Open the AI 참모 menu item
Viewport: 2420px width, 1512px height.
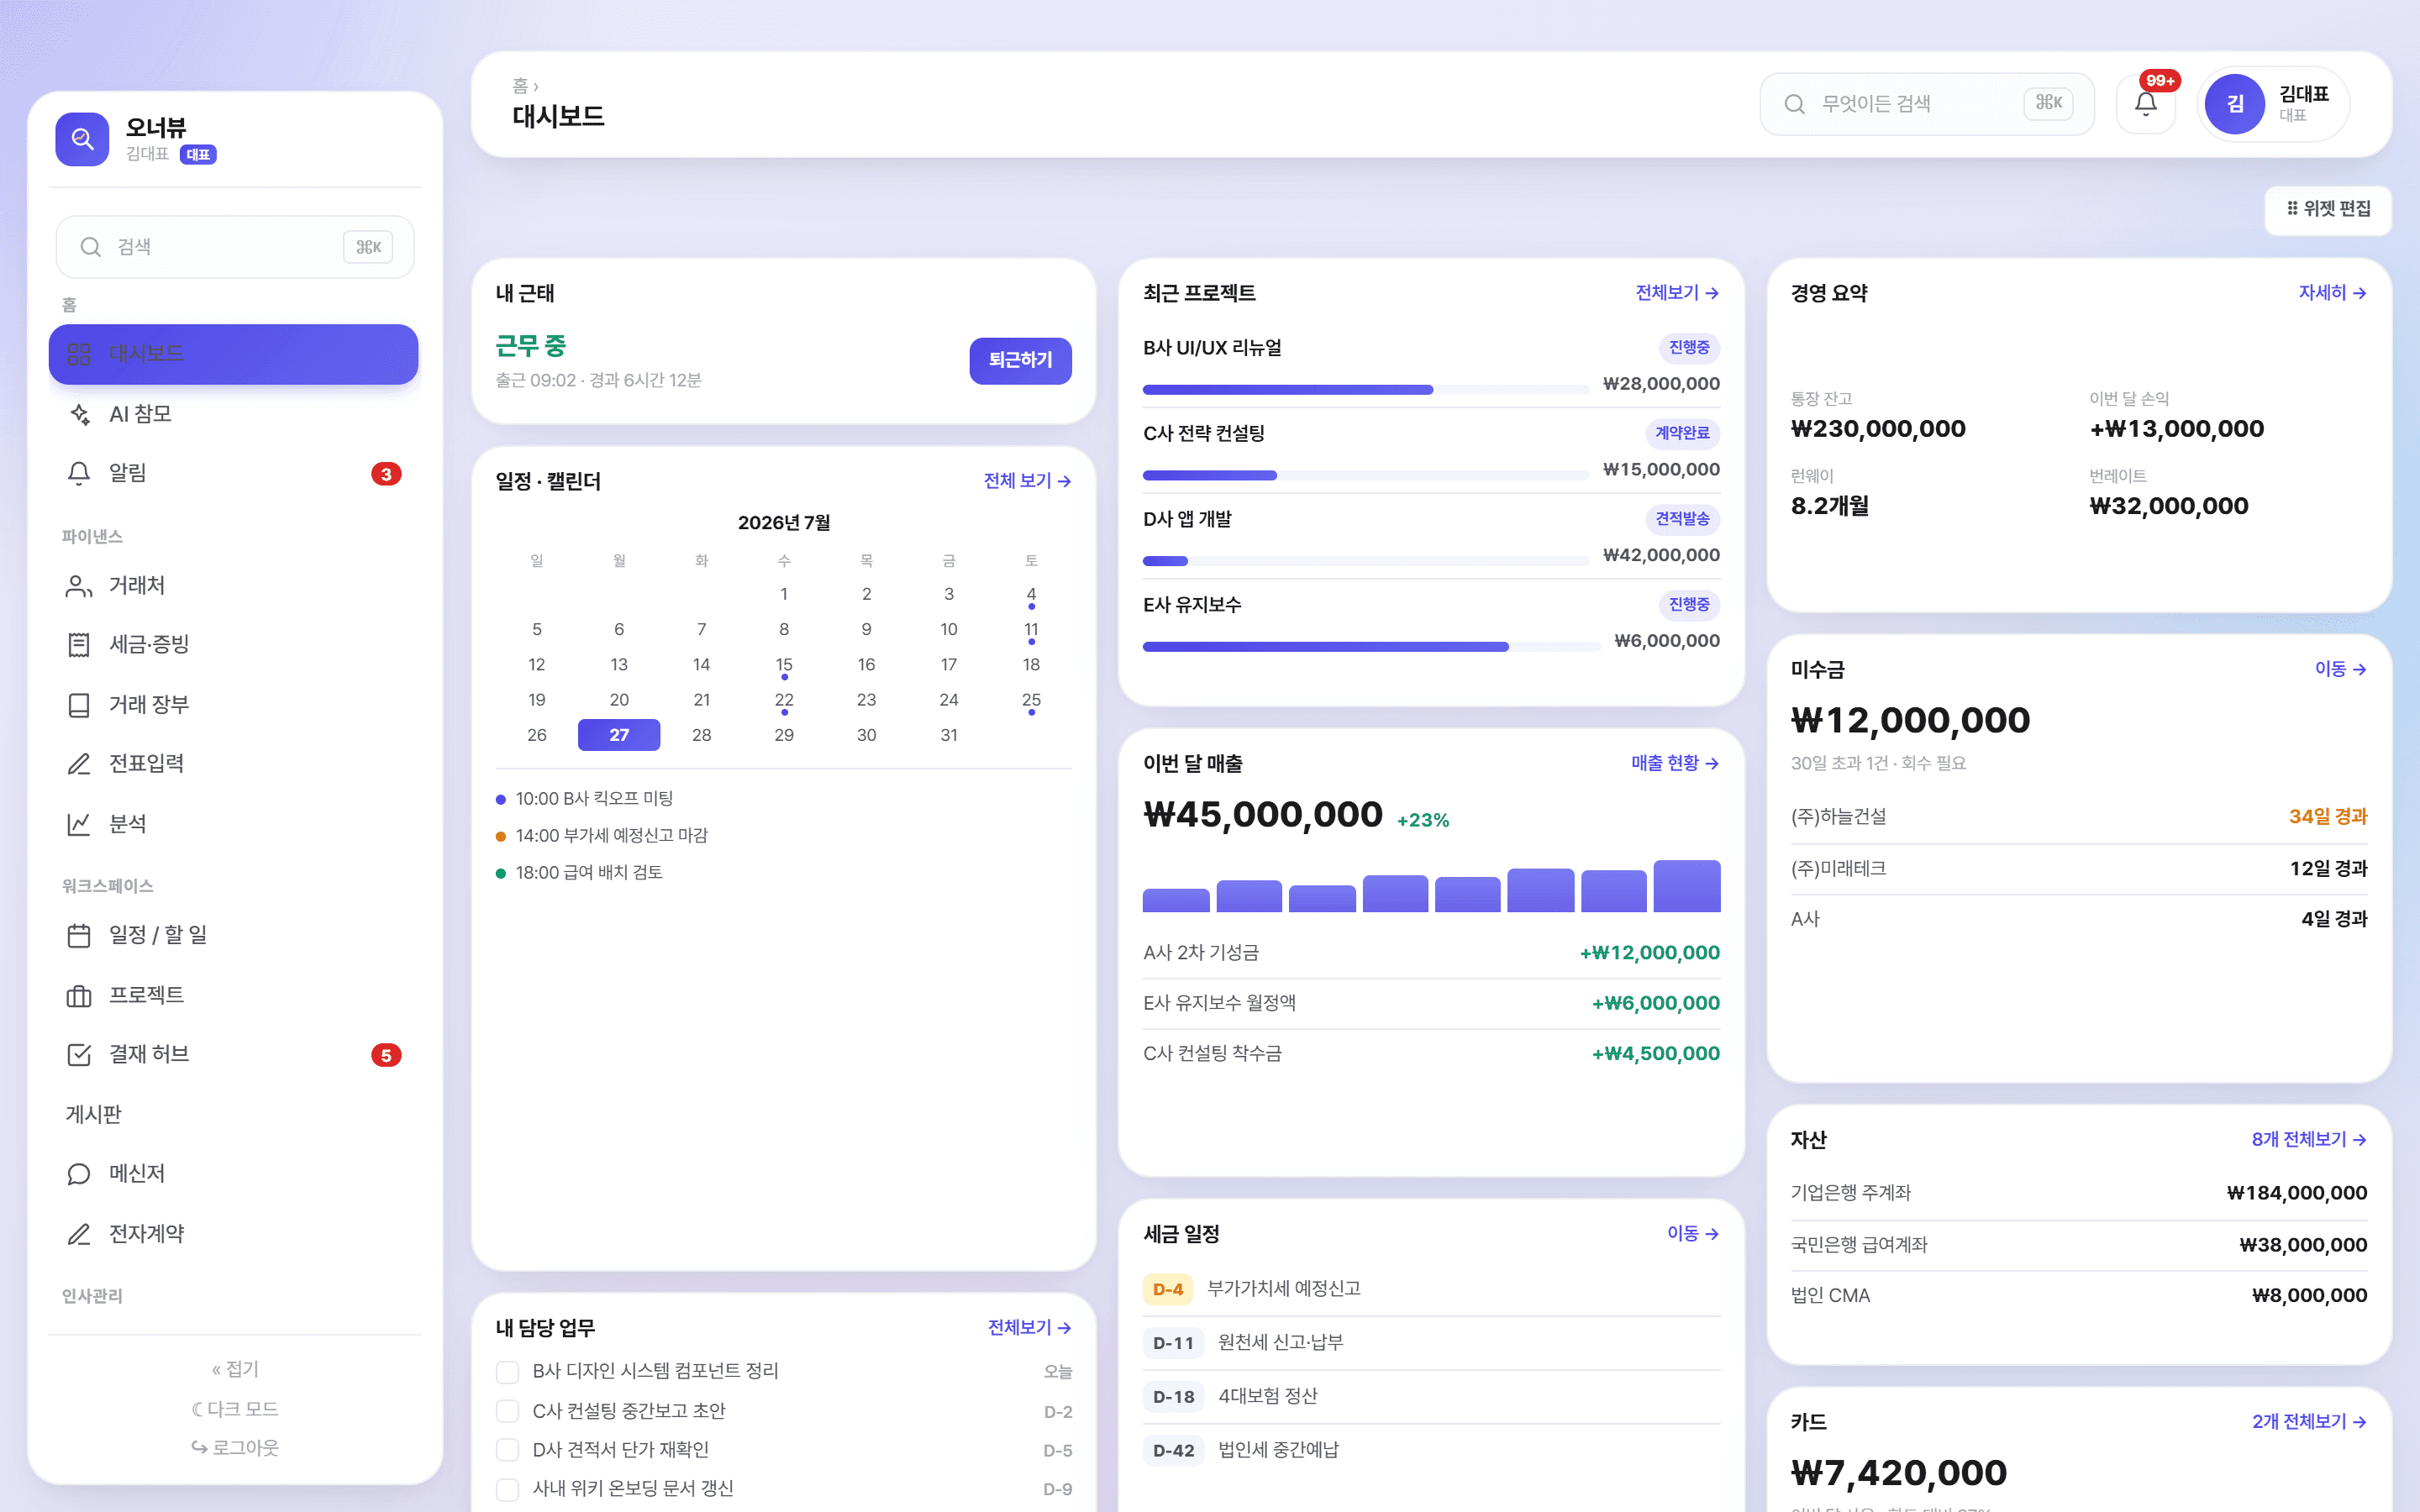(233, 414)
